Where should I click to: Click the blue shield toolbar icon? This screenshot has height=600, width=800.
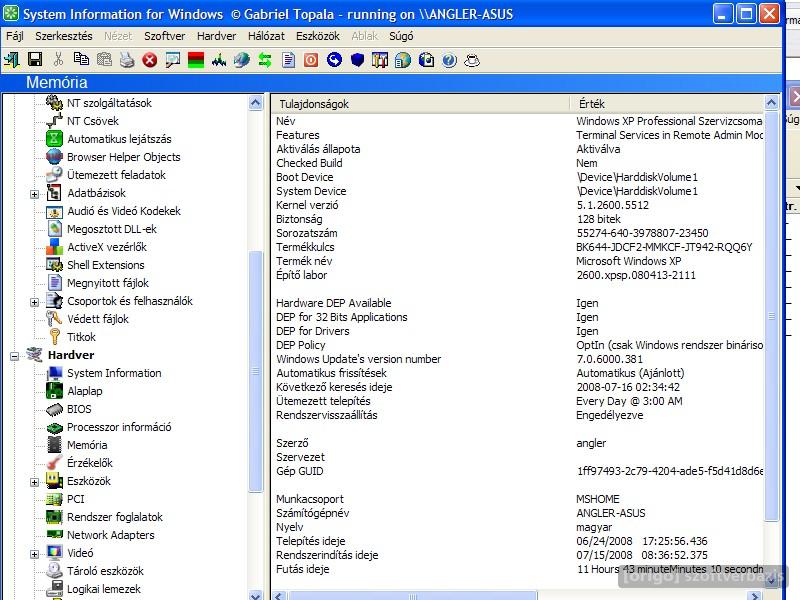pyautogui.click(x=357, y=60)
